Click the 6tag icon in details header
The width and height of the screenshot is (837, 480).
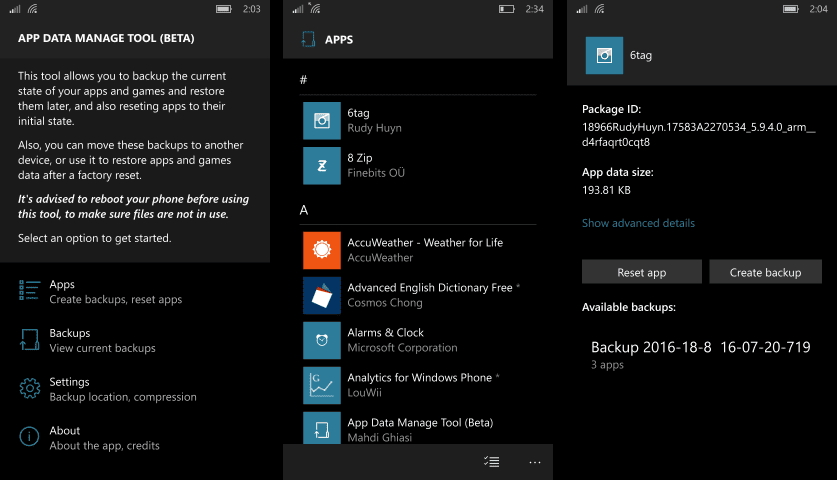click(x=604, y=55)
